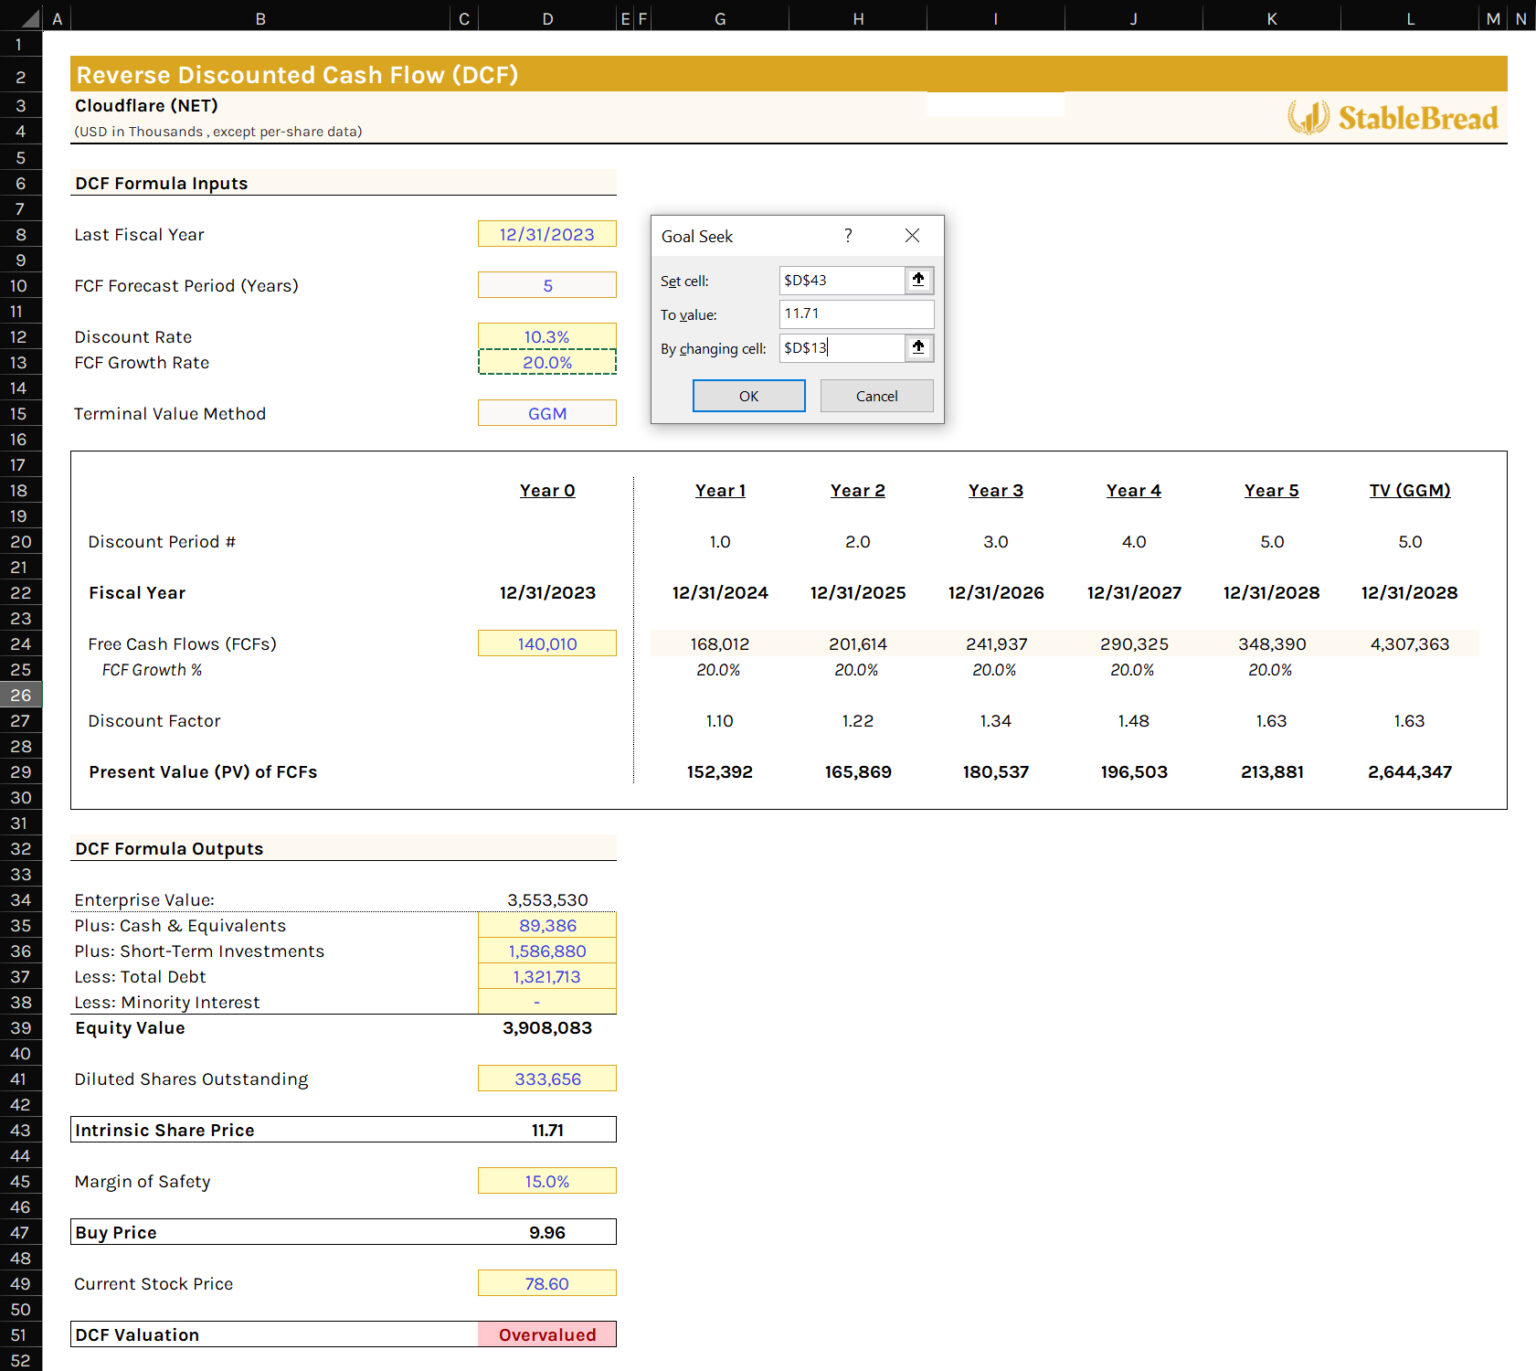Select the Diluted Shares Outstanding cell
Image resolution: width=1536 pixels, height=1371 pixels.
click(547, 1078)
